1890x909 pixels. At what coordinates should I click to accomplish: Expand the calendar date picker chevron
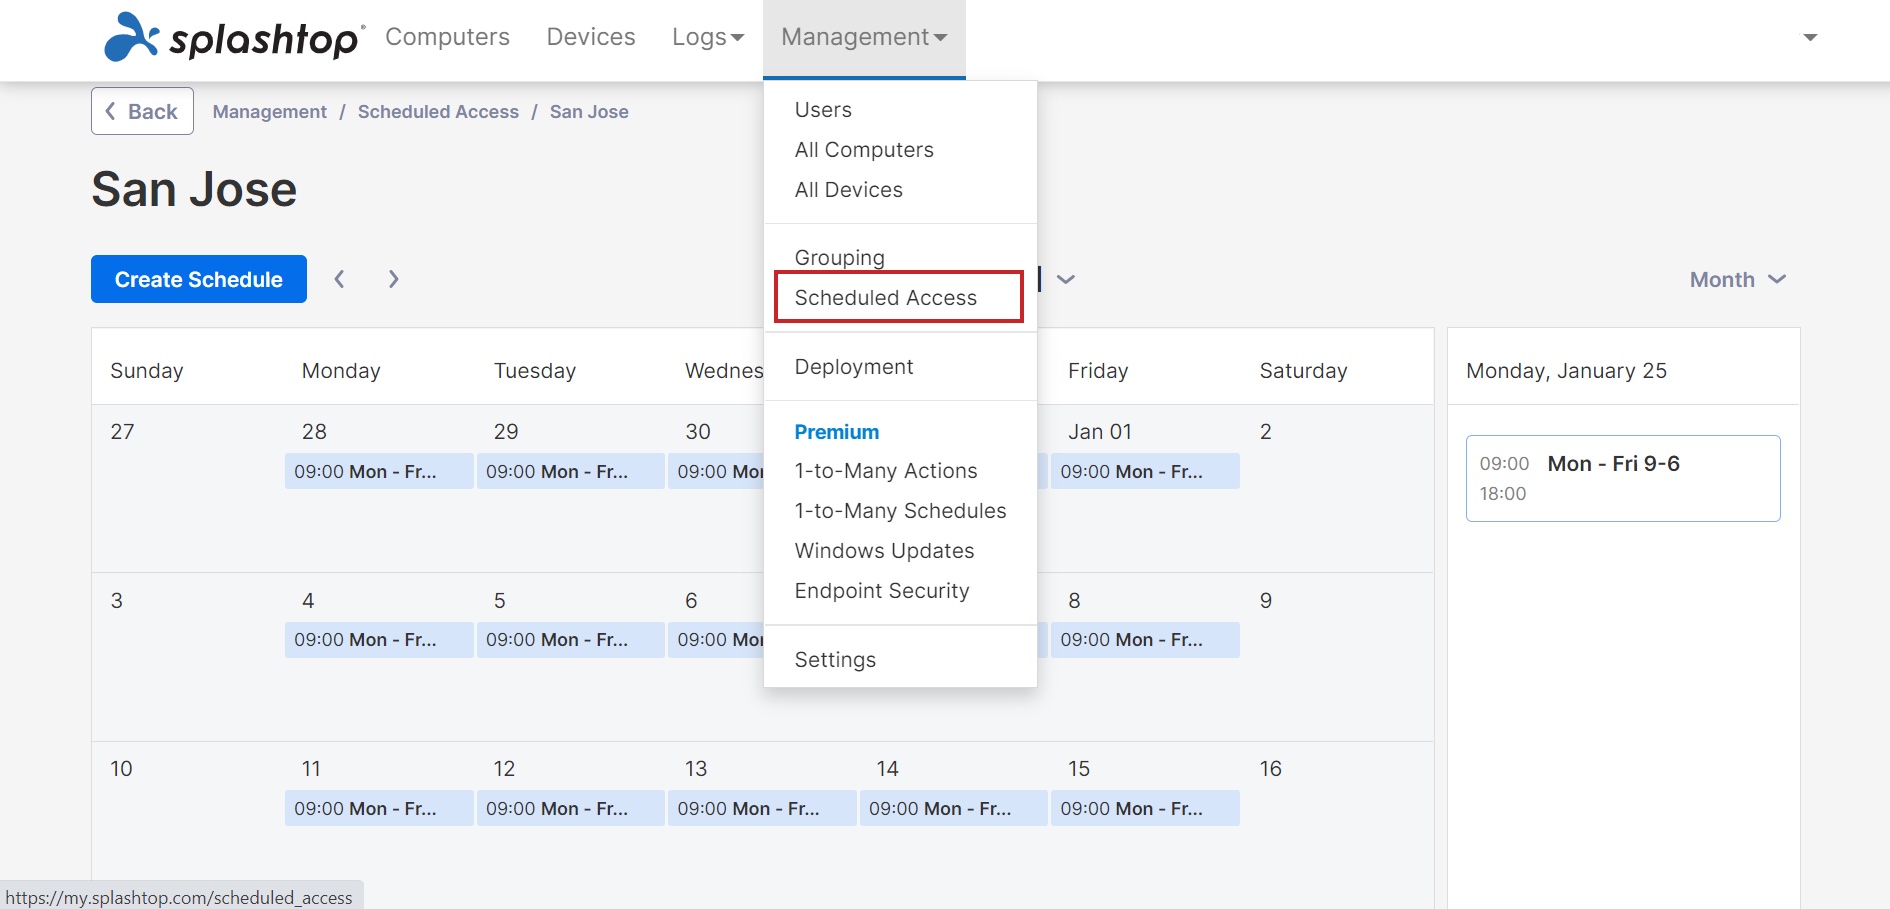pos(1066,279)
